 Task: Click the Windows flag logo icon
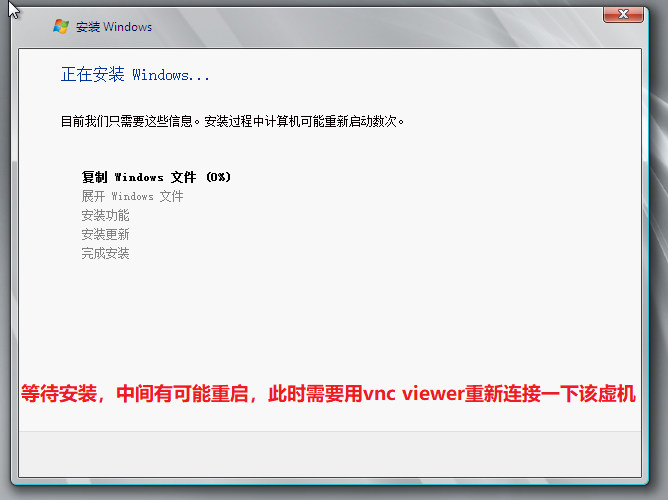[61, 26]
